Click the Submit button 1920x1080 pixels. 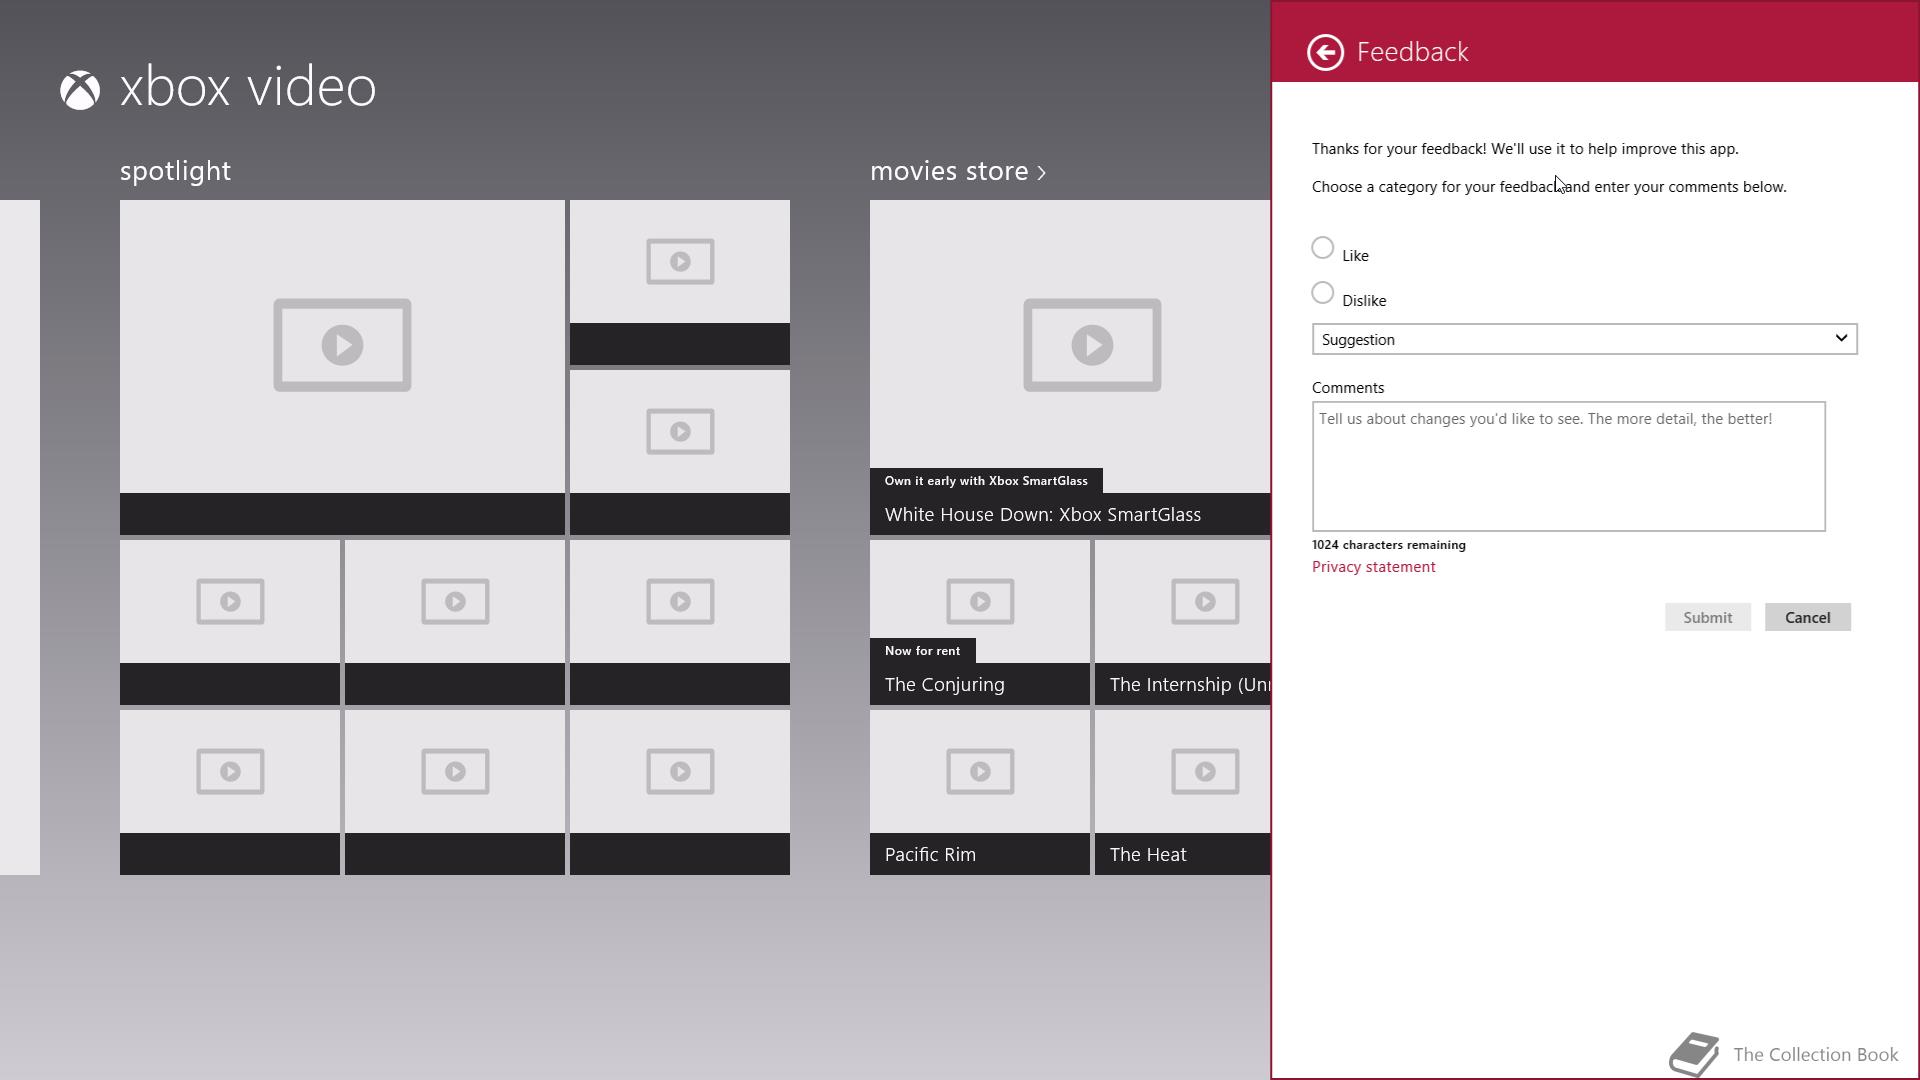(1707, 617)
